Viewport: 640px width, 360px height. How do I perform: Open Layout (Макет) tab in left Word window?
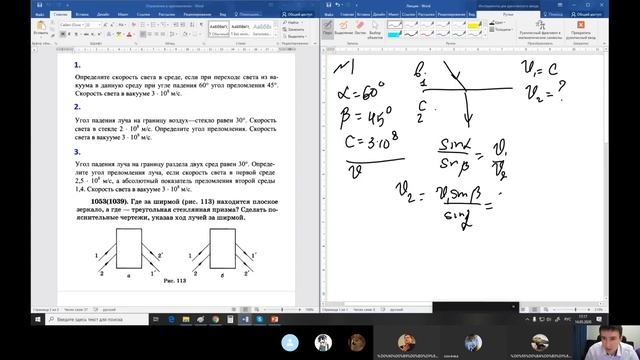123,14
